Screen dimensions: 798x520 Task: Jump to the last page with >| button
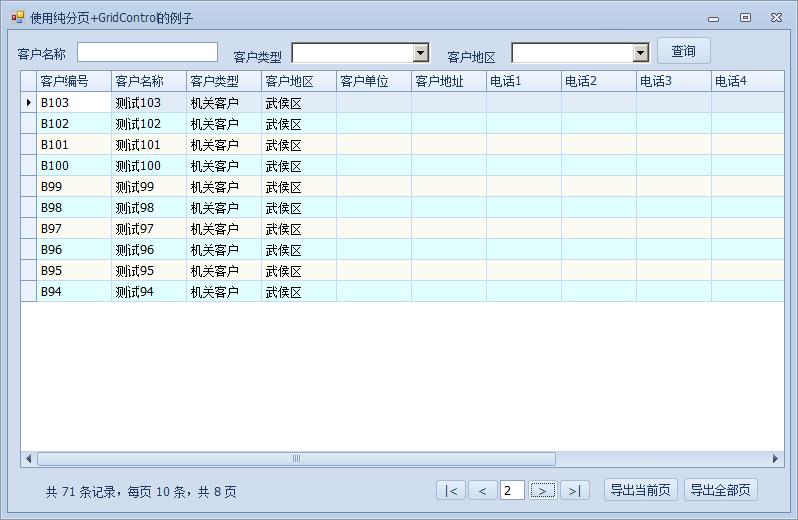pyautogui.click(x=575, y=490)
